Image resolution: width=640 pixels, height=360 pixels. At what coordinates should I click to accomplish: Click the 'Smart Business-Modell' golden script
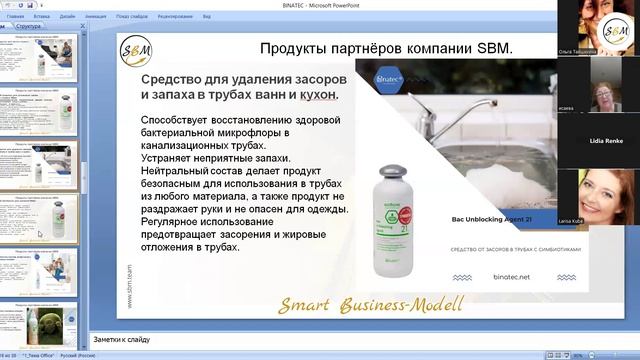pos(371,305)
